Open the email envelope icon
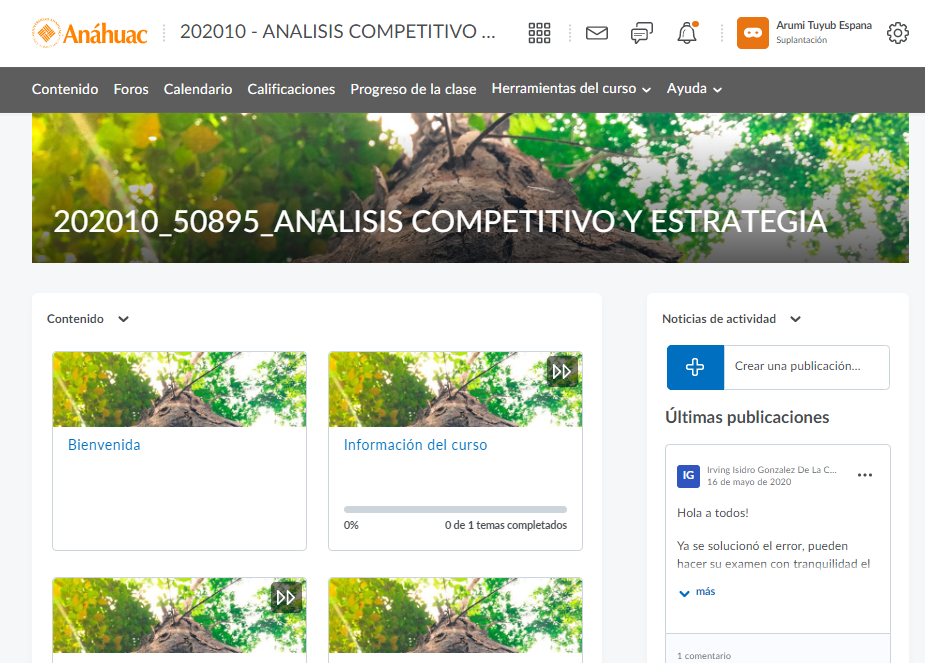This screenshot has width=925, height=663. pos(597,33)
